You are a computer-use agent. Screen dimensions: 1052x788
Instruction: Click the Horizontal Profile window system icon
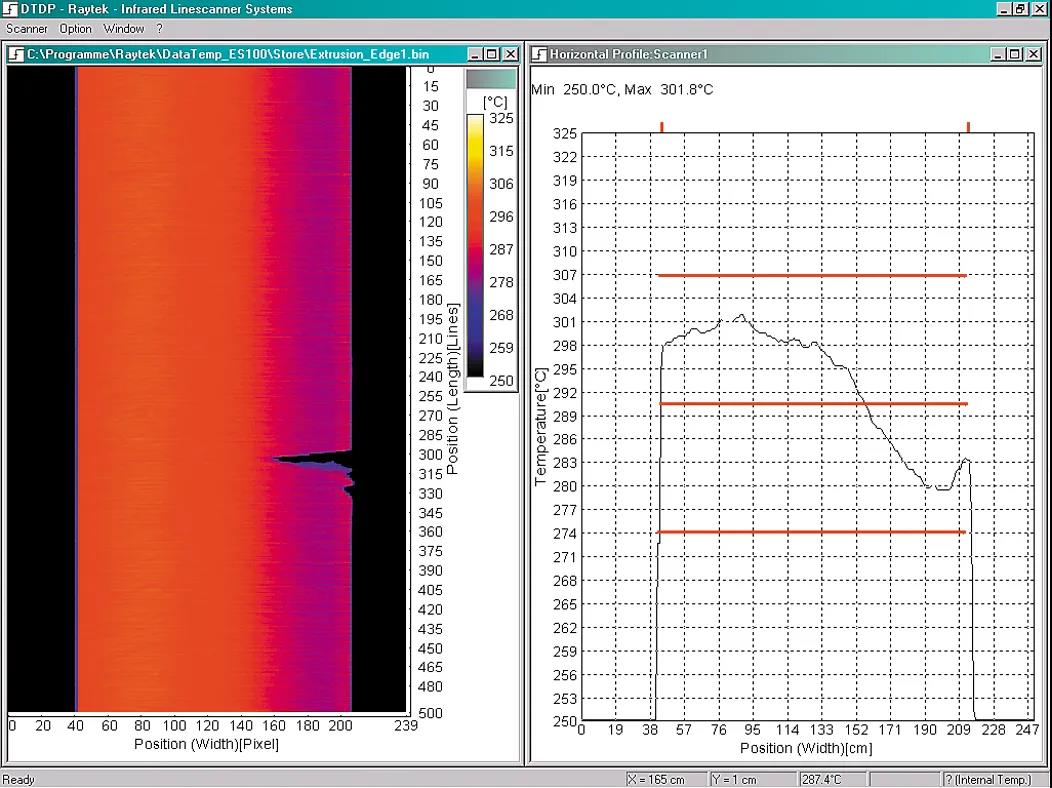539,54
